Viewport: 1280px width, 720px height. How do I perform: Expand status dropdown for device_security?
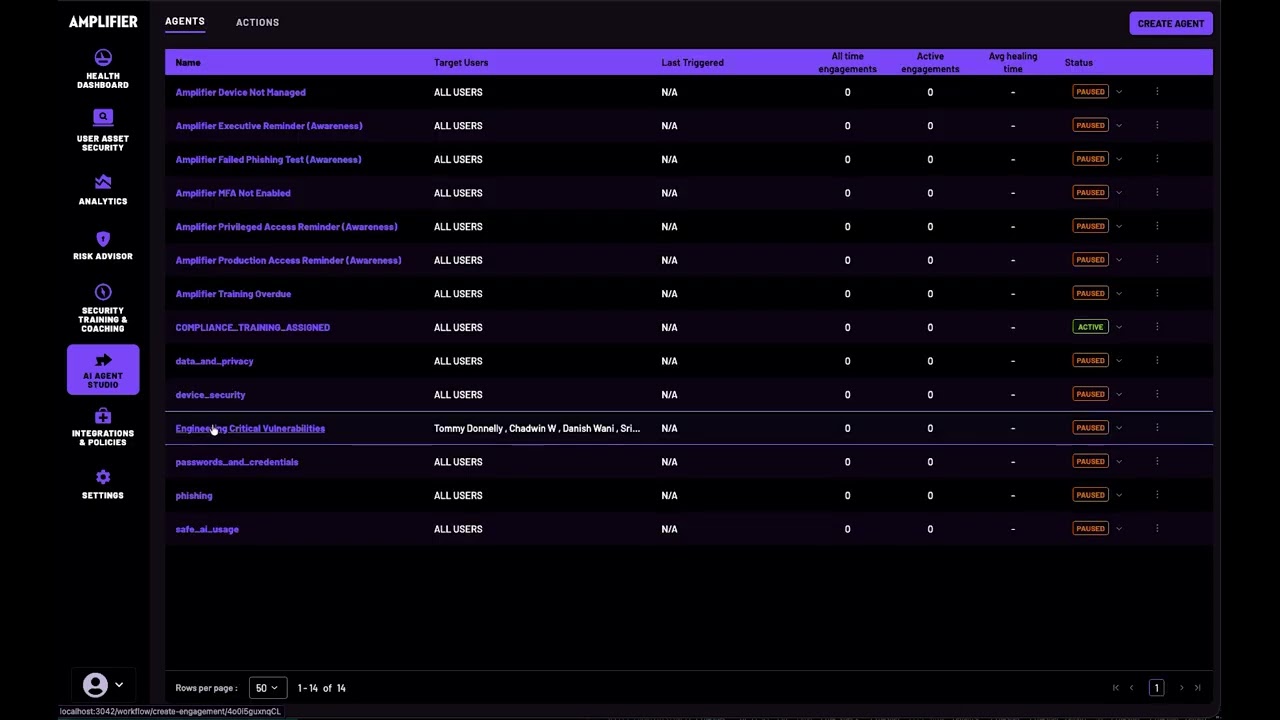tap(1119, 395)
